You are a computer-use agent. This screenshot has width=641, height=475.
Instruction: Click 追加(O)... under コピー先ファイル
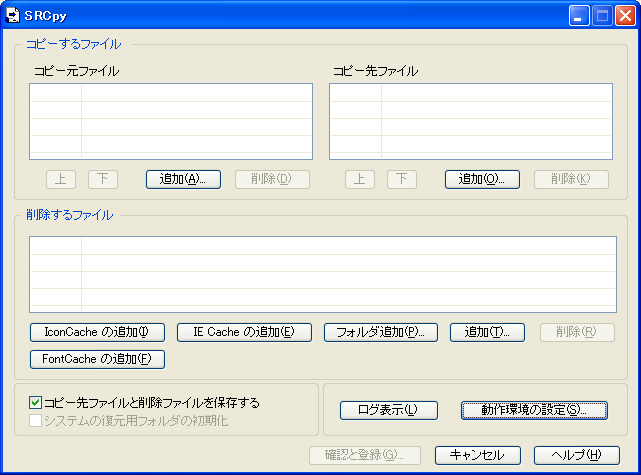[x=482, y=179]
